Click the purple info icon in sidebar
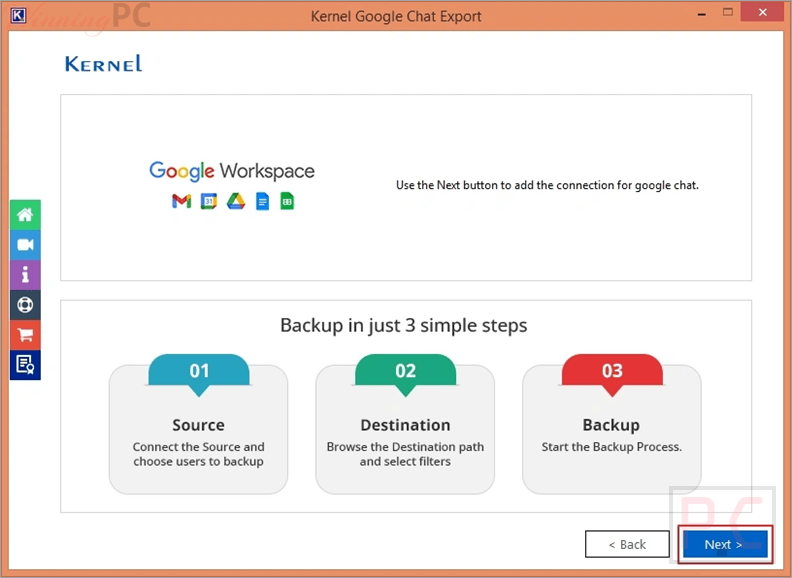 (25, 275)
